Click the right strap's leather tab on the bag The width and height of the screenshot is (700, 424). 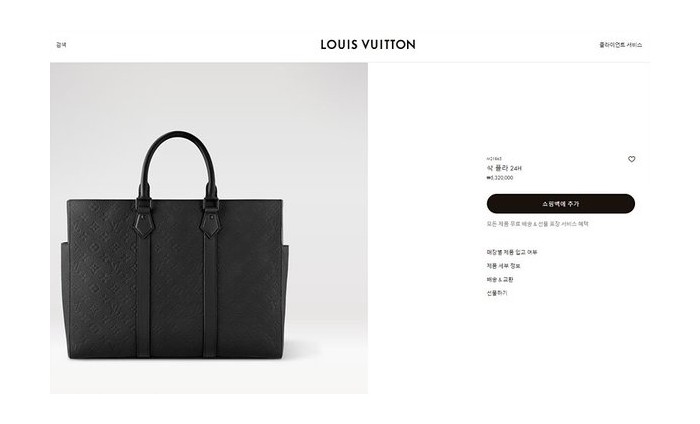(x=211, y=224)
